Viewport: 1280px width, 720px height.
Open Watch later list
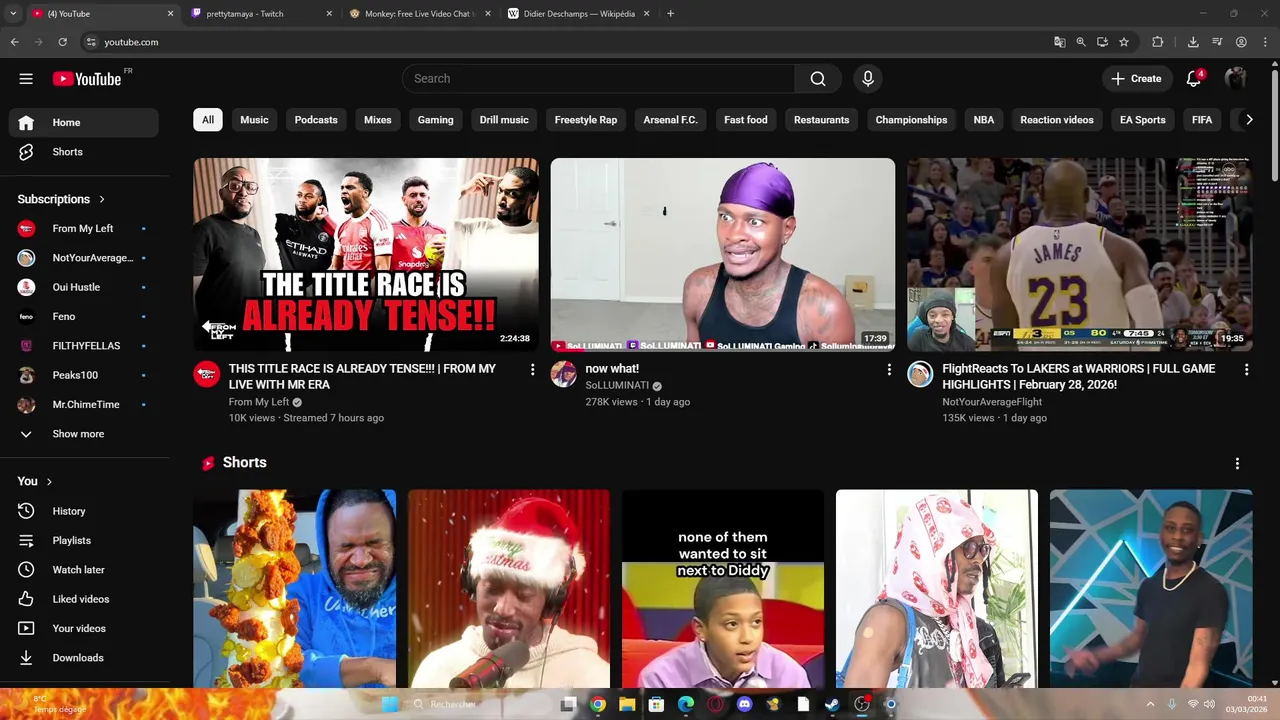point(84,570)
